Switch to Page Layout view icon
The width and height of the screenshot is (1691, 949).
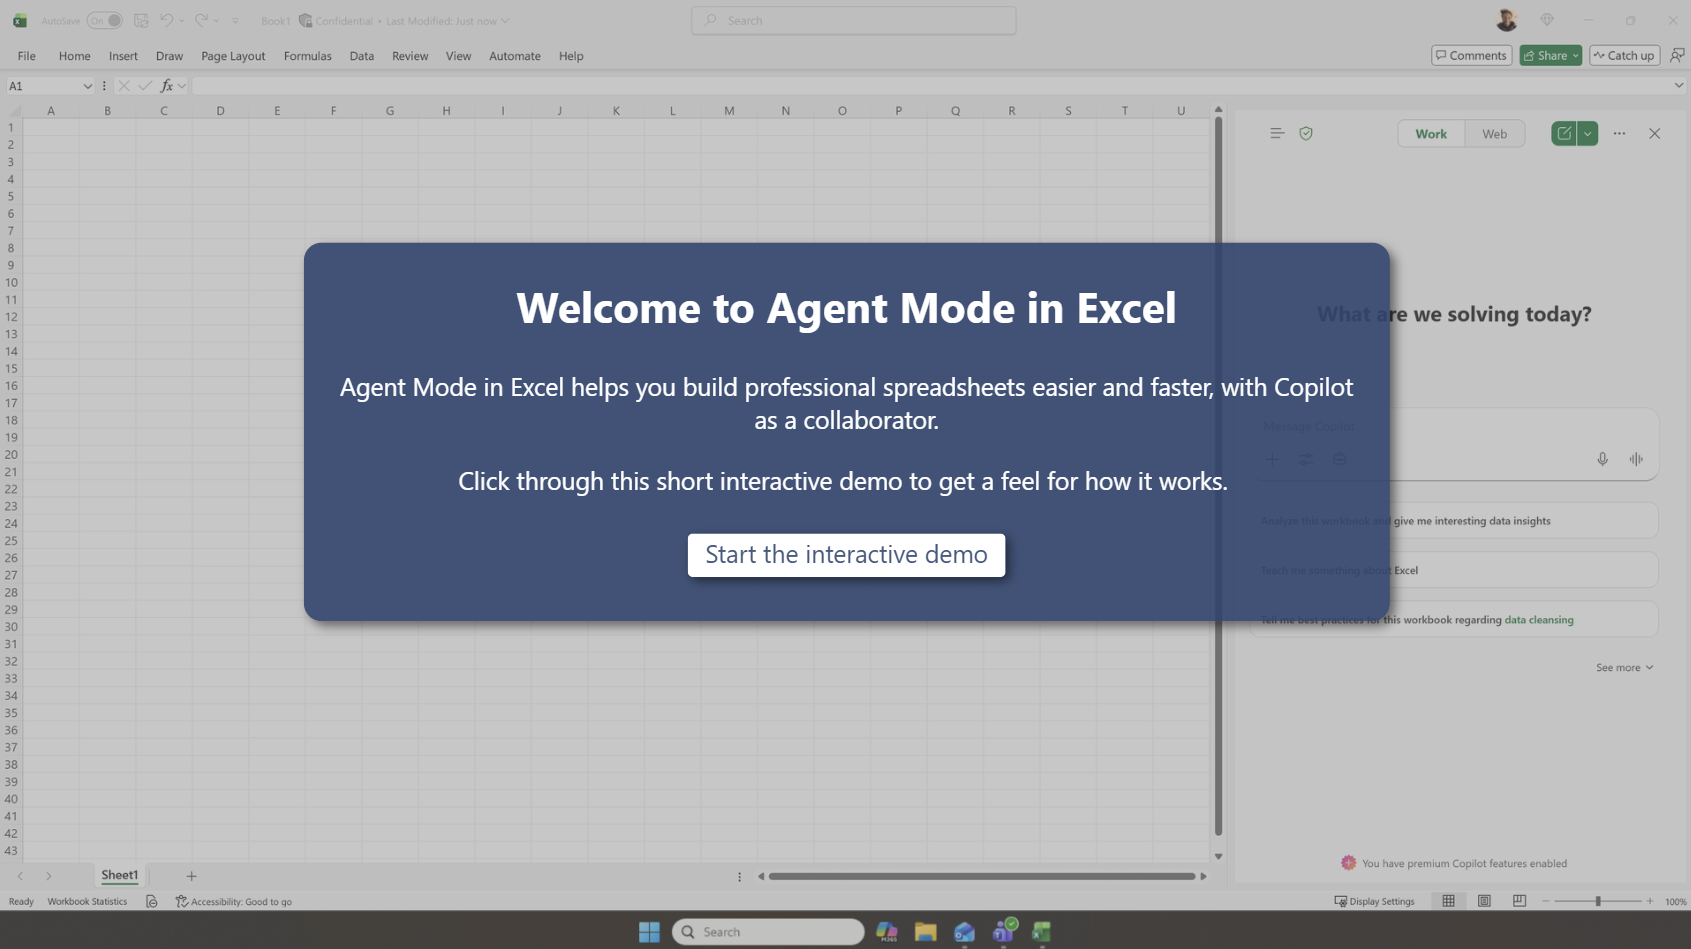(x=1484, y=901)
